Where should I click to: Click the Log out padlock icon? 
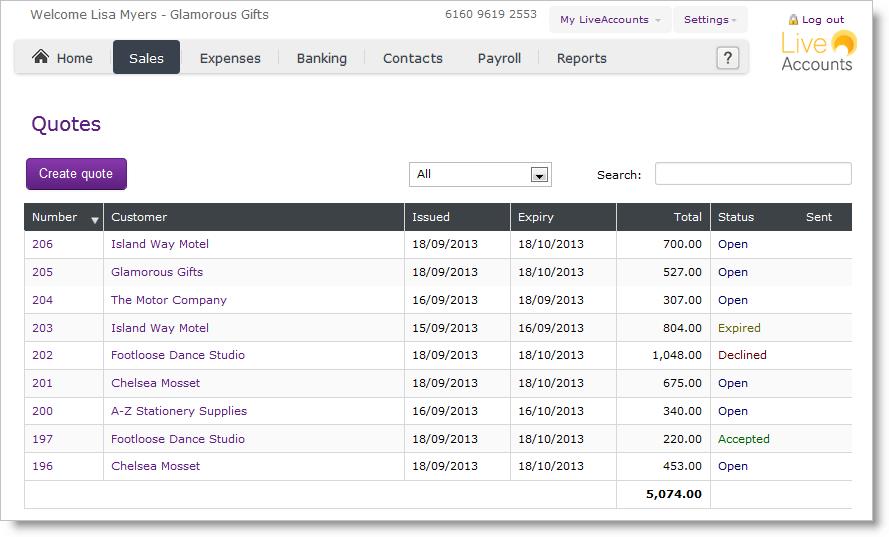793,19
